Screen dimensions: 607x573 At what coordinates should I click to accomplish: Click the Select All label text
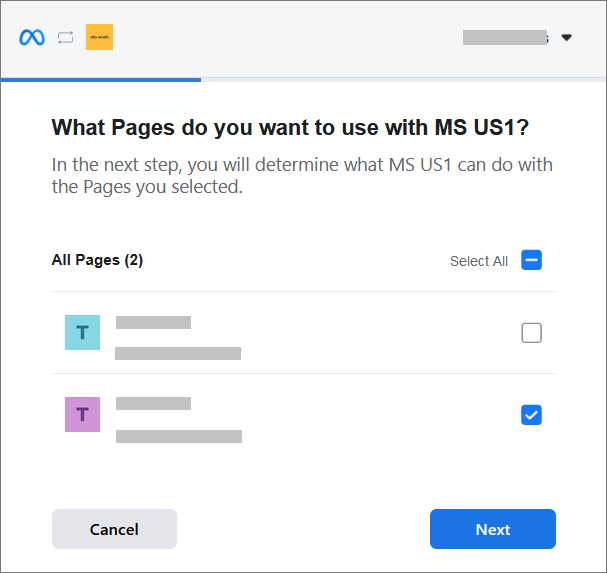tap(478, 261)
